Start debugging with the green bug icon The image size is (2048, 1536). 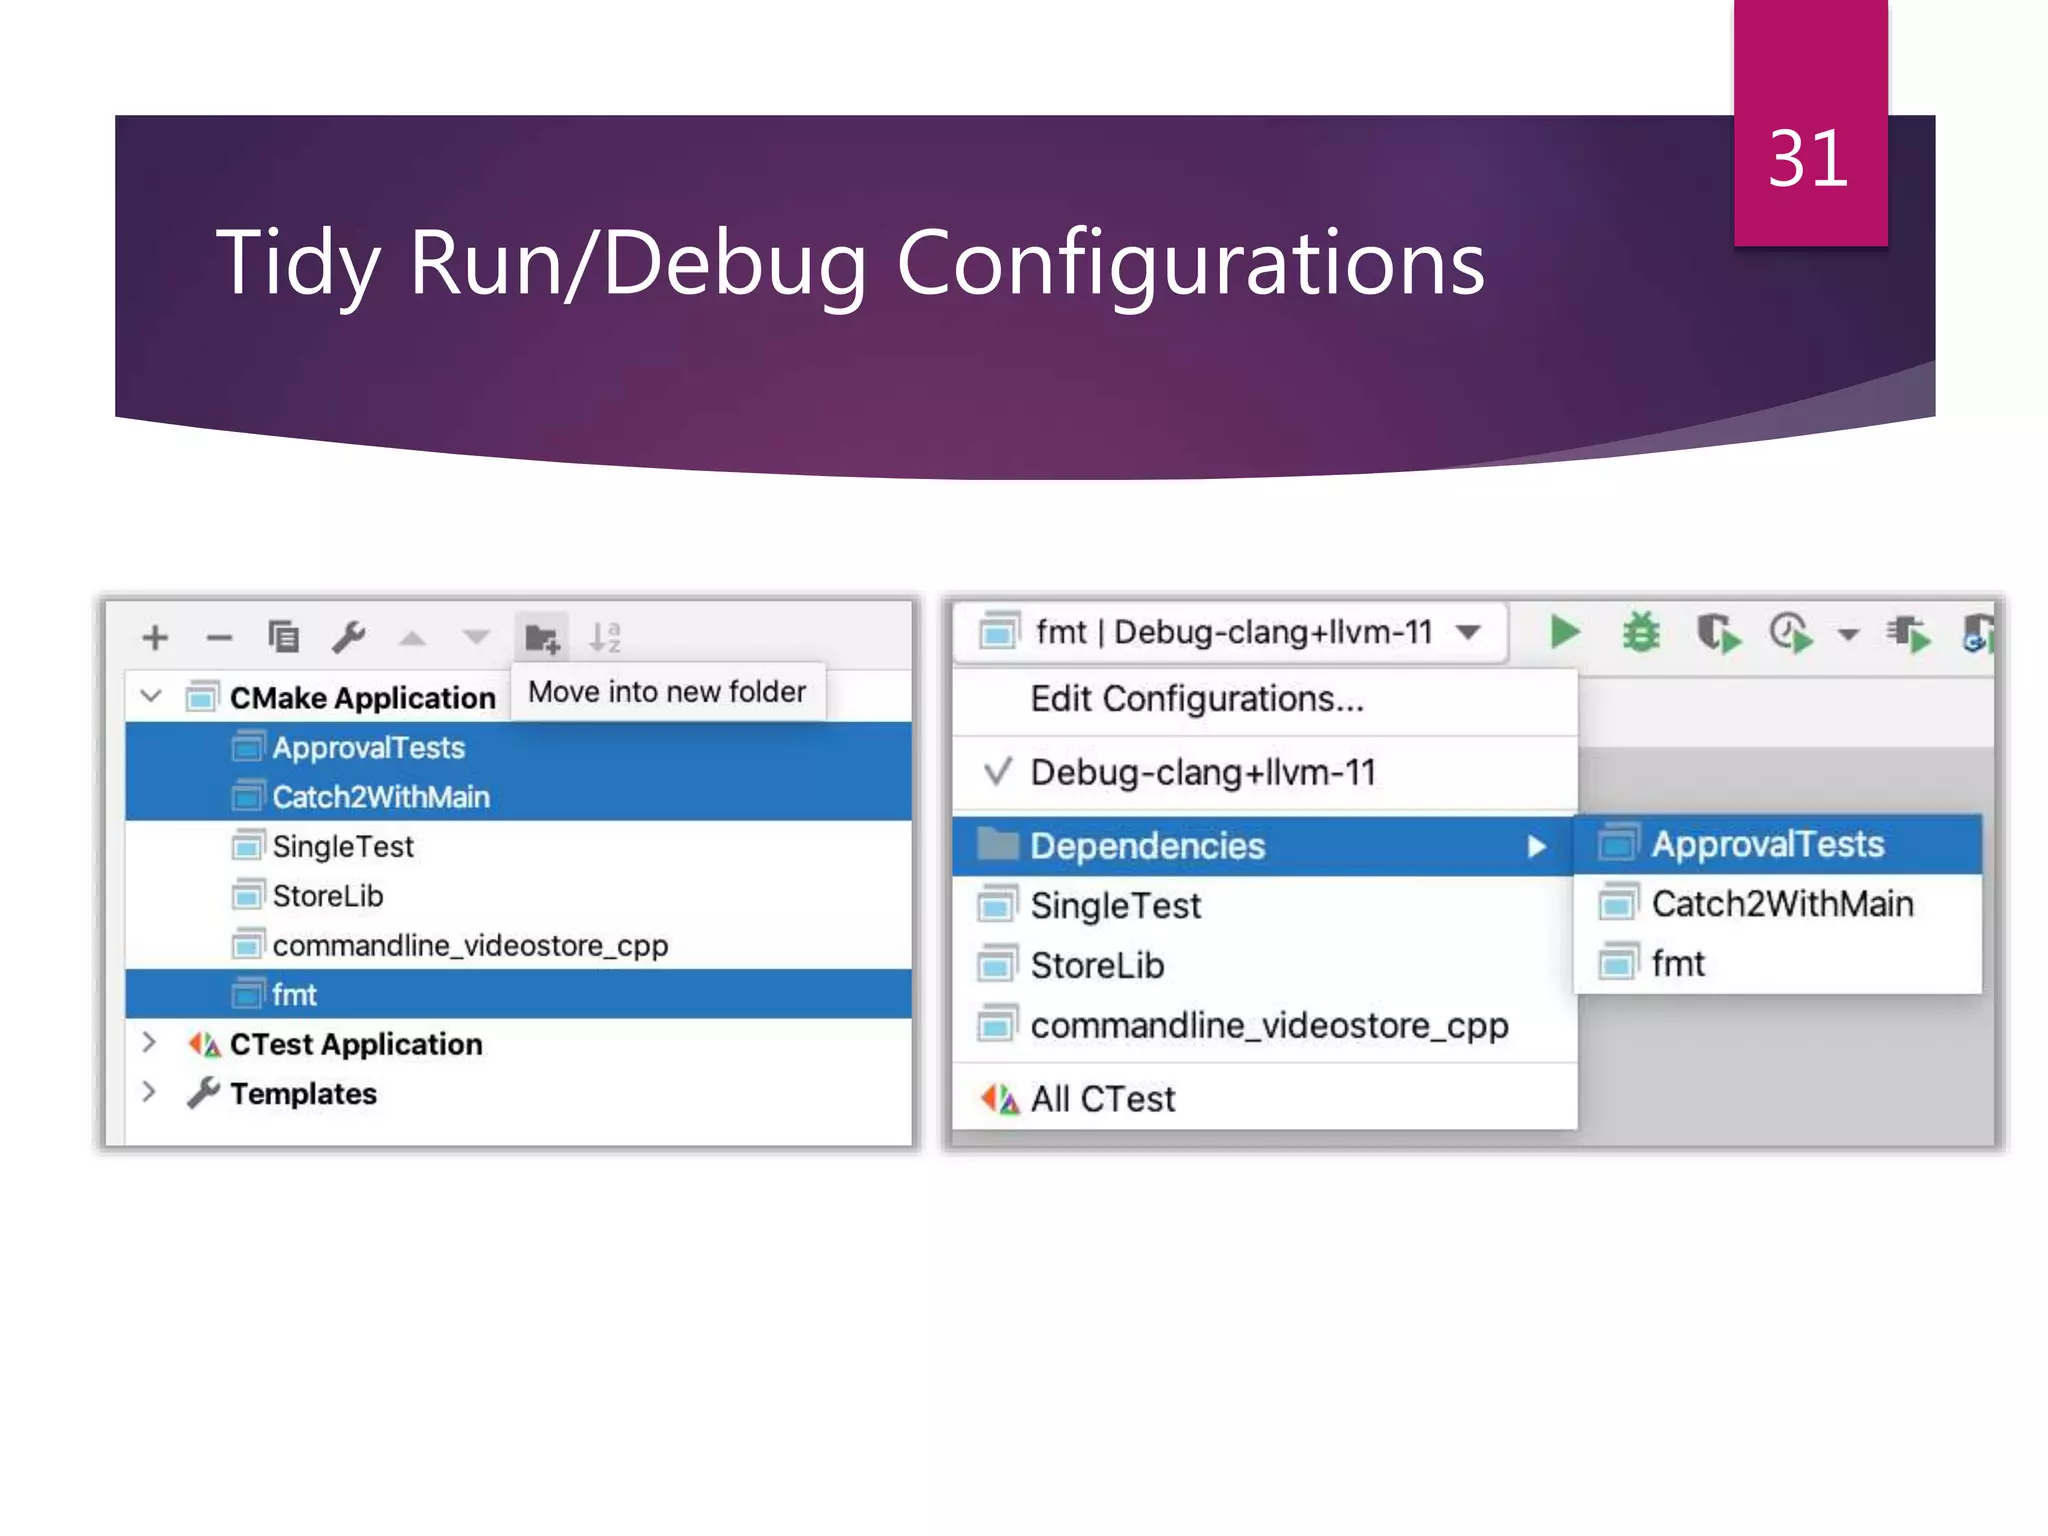point(1641,632)
